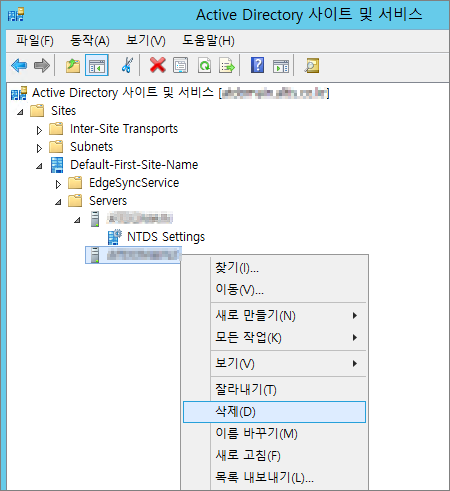Image resolution: width=450 pixels, height=491 pixels.
Task: Expand the Subnets node
Action: click(x=39, y=148)
